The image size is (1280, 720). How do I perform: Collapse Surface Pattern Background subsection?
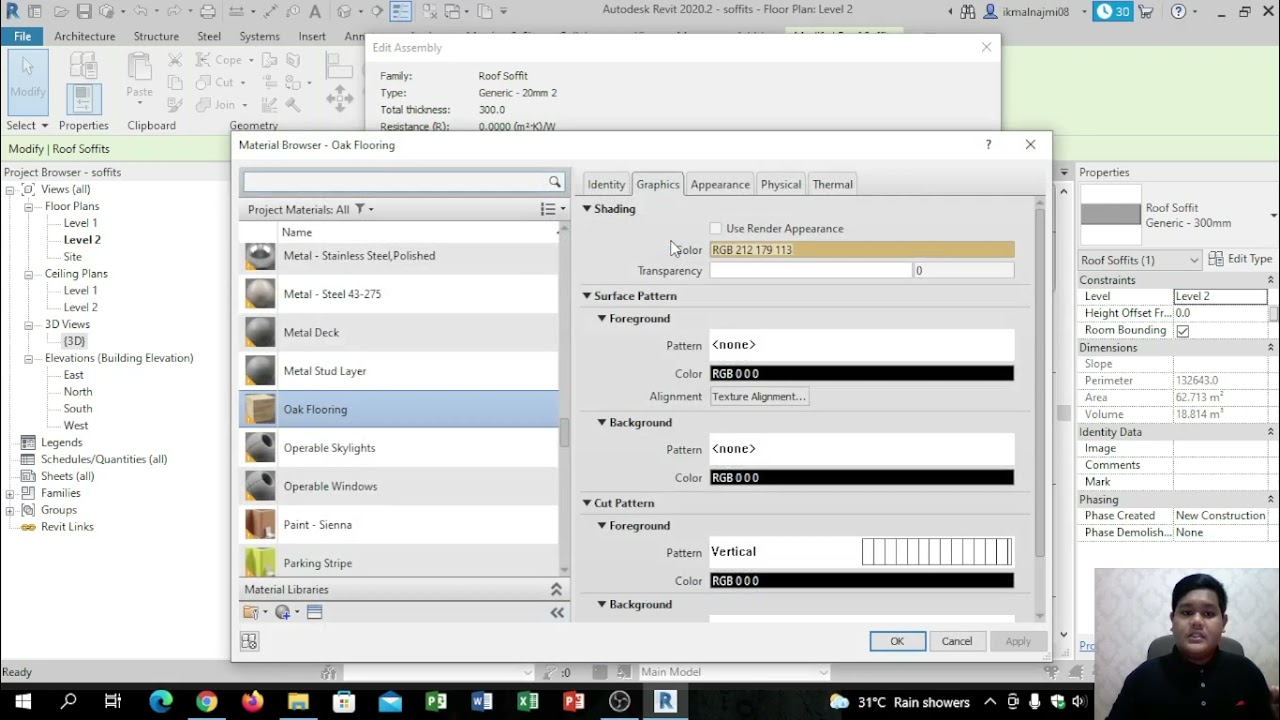pos(602,423)
